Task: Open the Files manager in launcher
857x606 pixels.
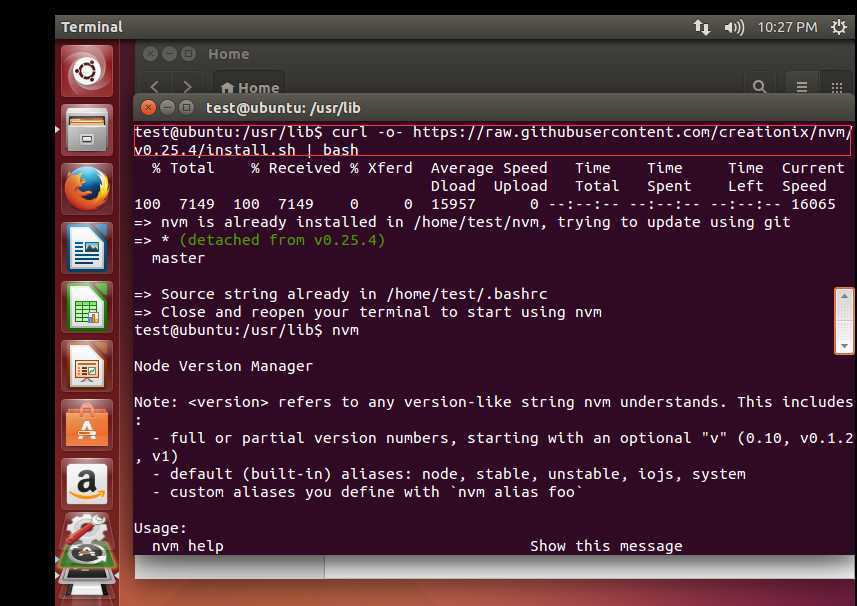Action: 87,130
